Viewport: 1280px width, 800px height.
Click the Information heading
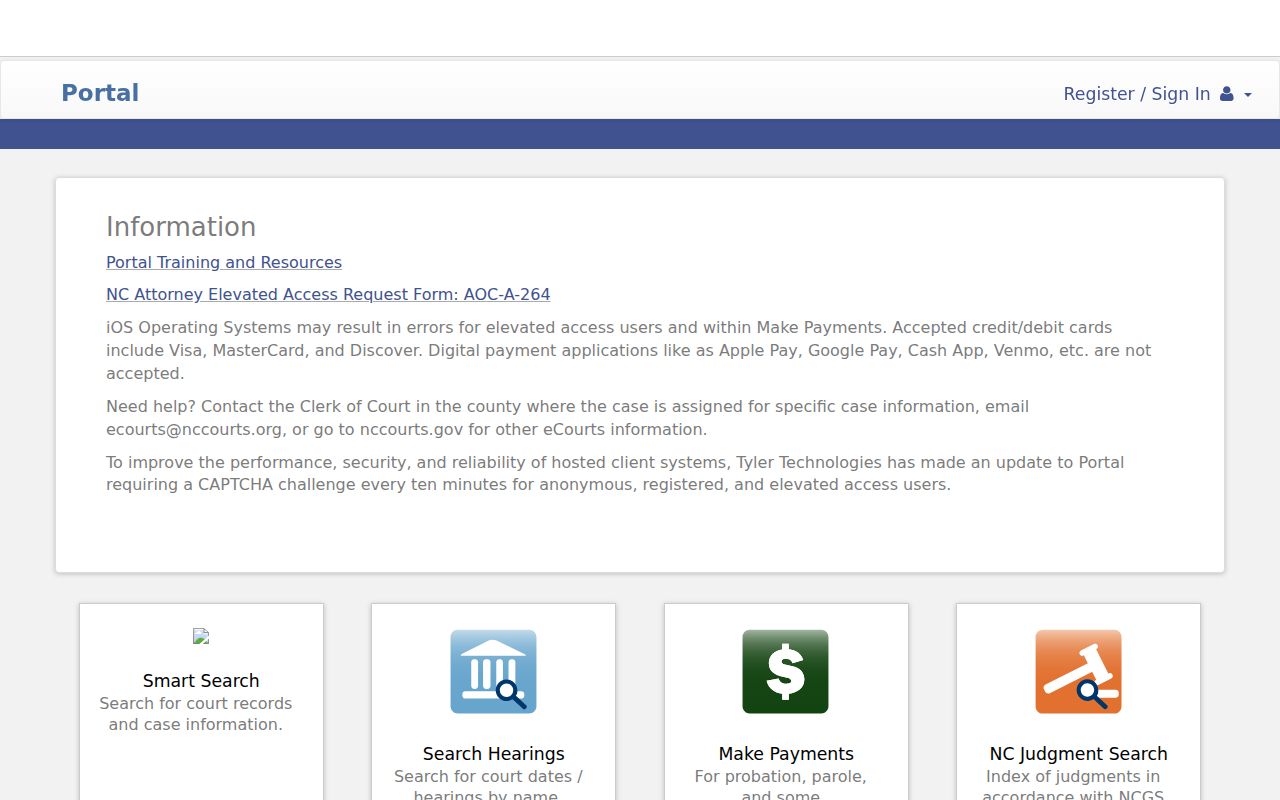click(181, 227)
